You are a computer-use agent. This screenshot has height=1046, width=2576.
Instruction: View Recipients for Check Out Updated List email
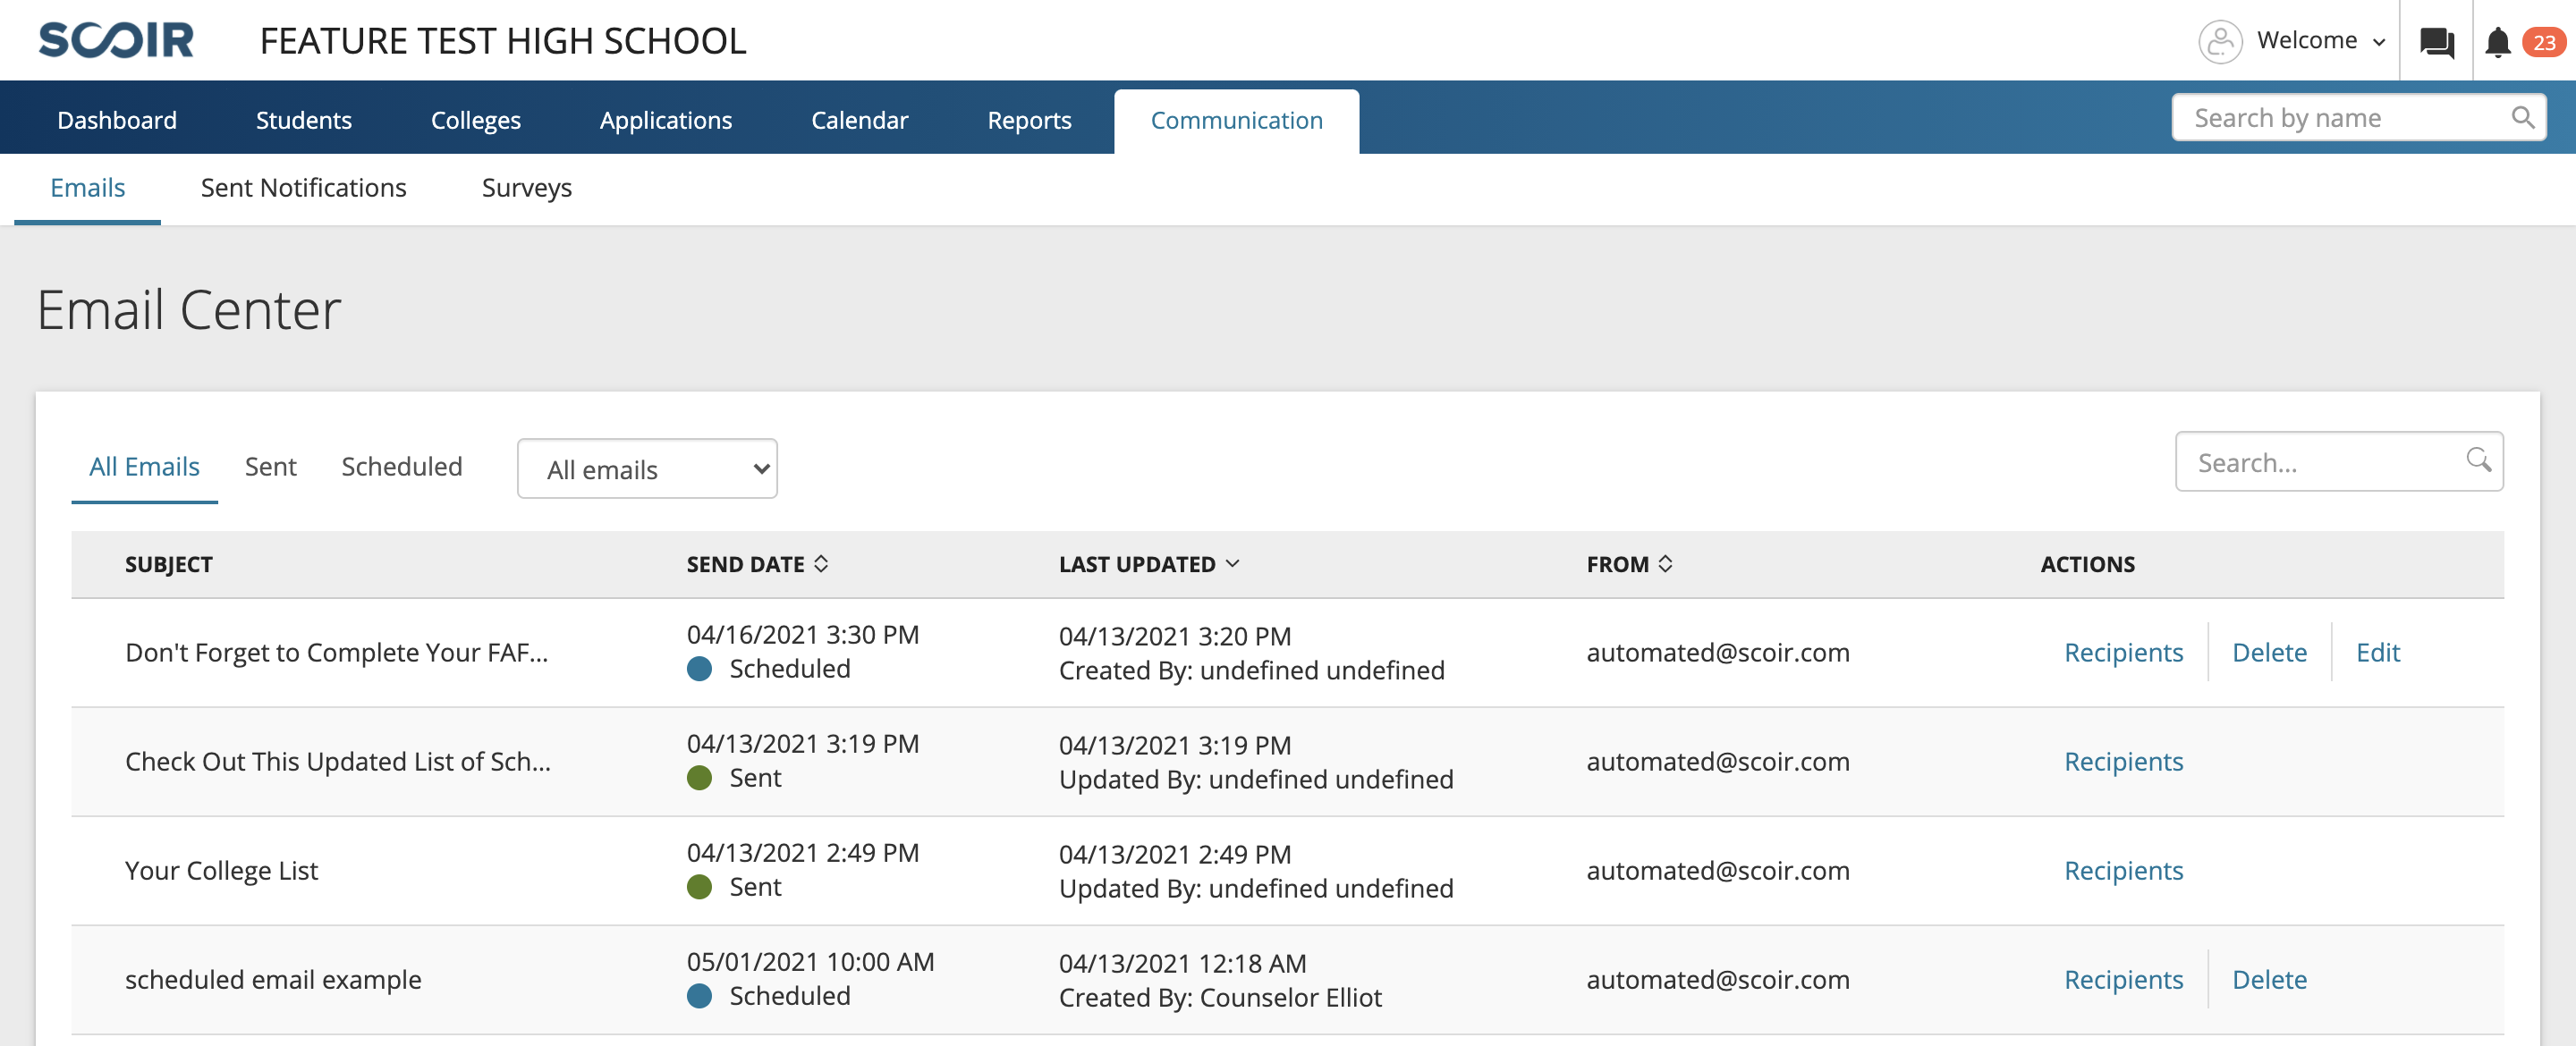[x=2123, y=762]
